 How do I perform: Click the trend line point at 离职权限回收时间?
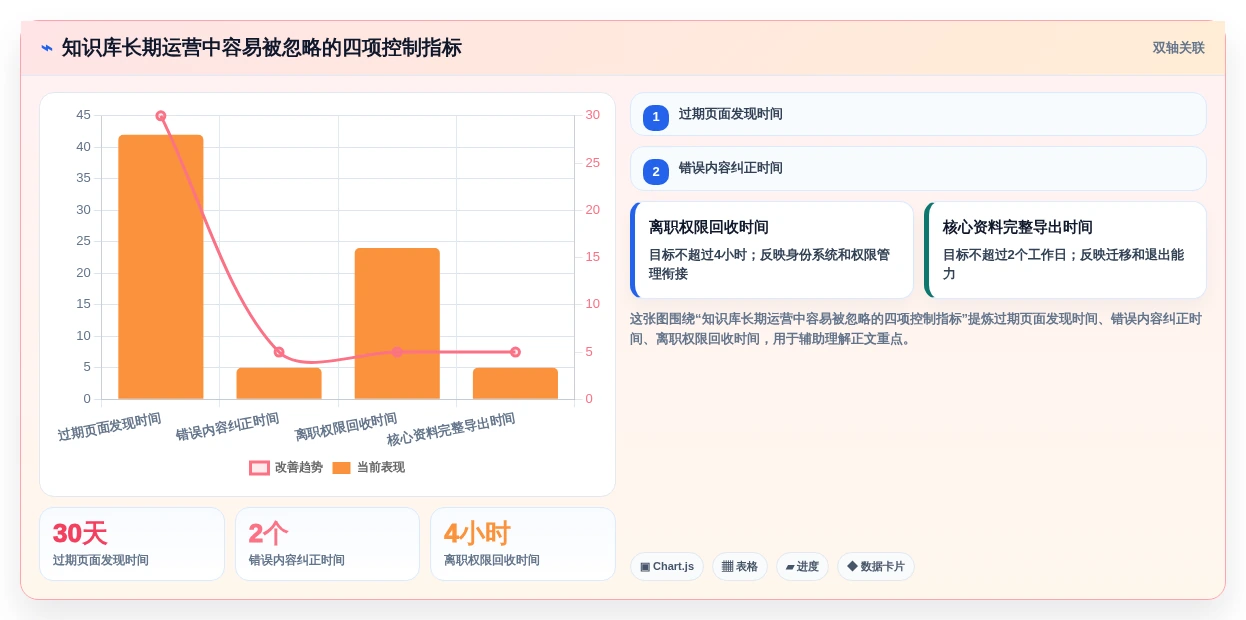click(x=397, y=352)
